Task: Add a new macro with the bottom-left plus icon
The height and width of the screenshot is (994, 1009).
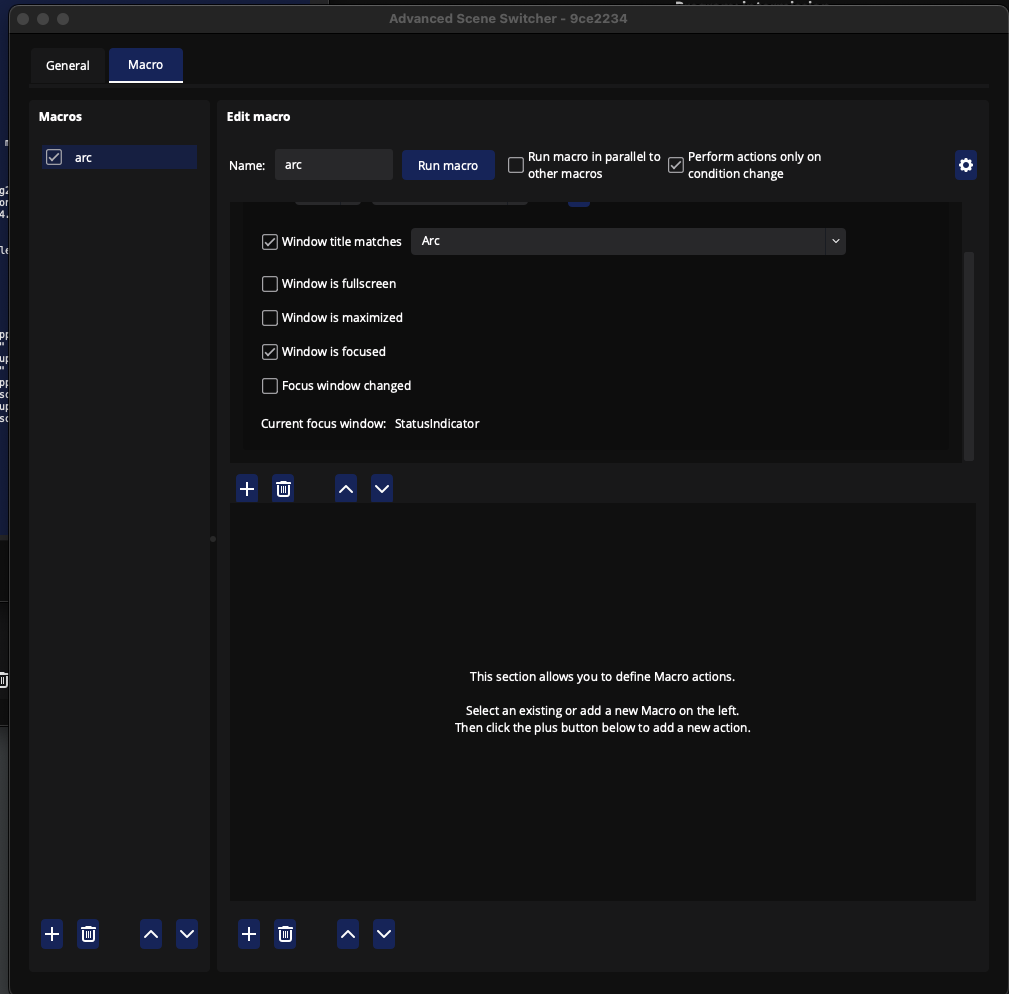Action: [52, 933]
